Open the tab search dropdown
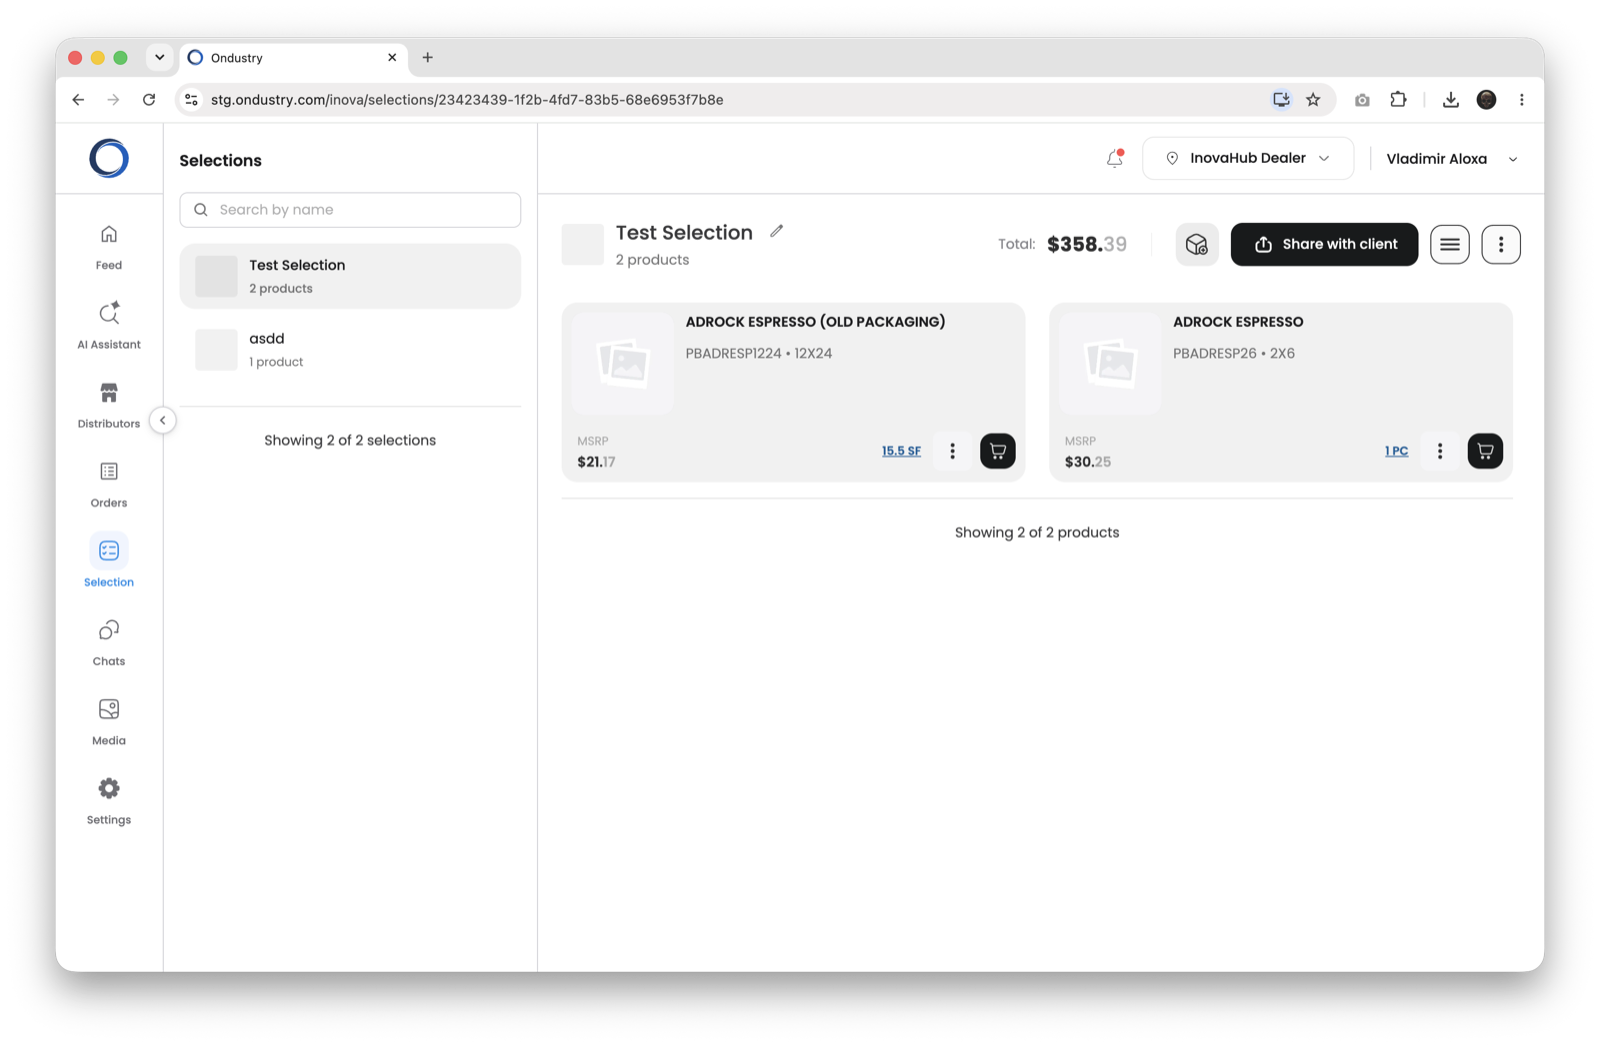Image resolution: width=1600 pixels, height=1045 pixels. (160, 58)
